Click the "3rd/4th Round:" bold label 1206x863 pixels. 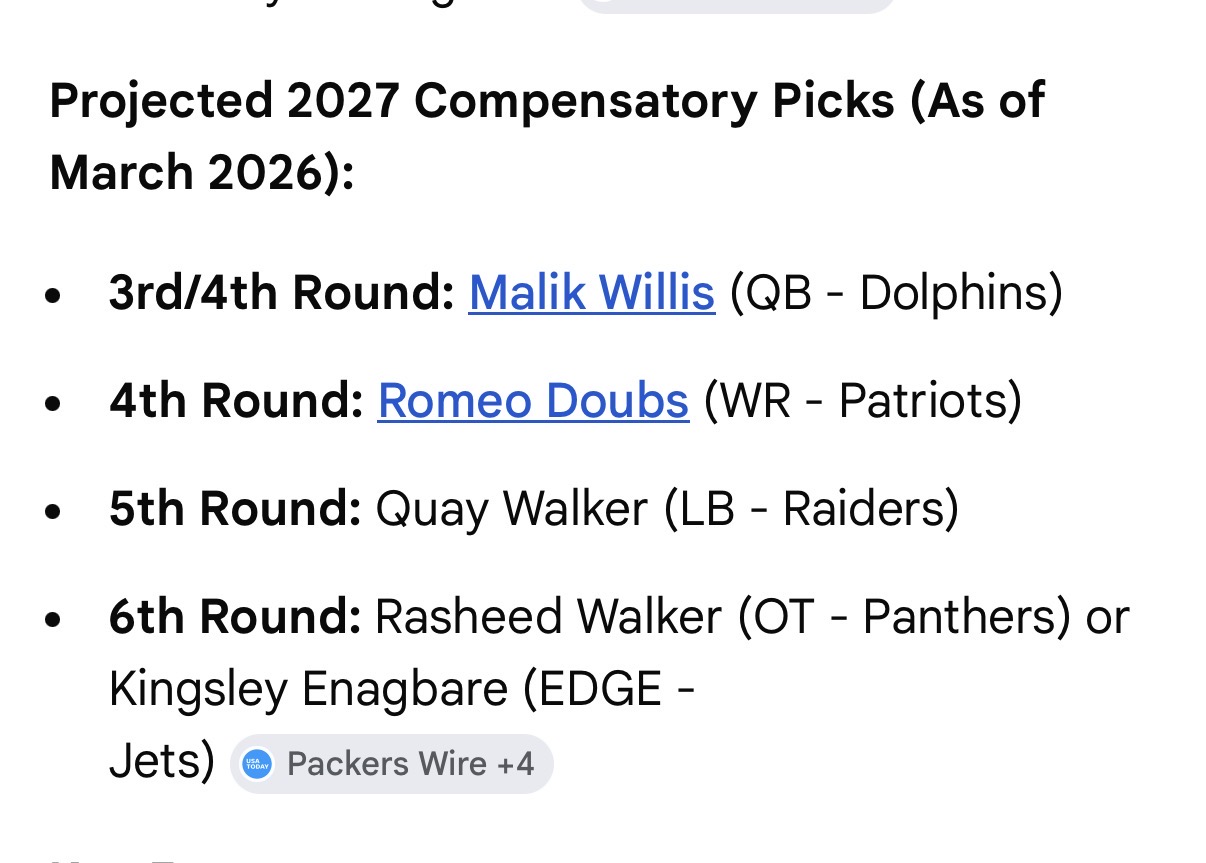(x=281, y=293)
